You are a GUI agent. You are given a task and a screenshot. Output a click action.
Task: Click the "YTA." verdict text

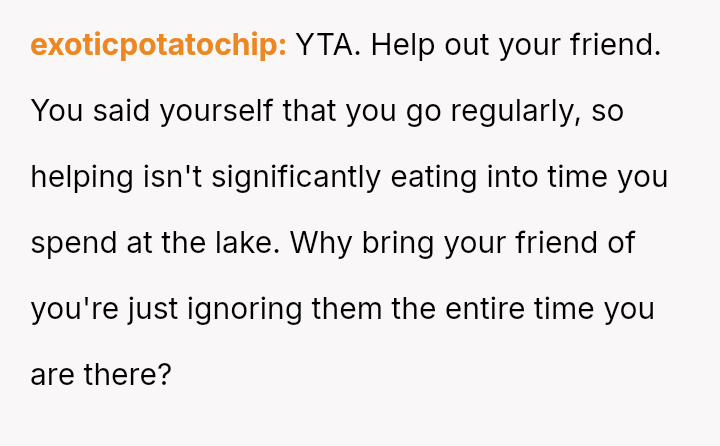pyautogui.click(x=322, y=45)
